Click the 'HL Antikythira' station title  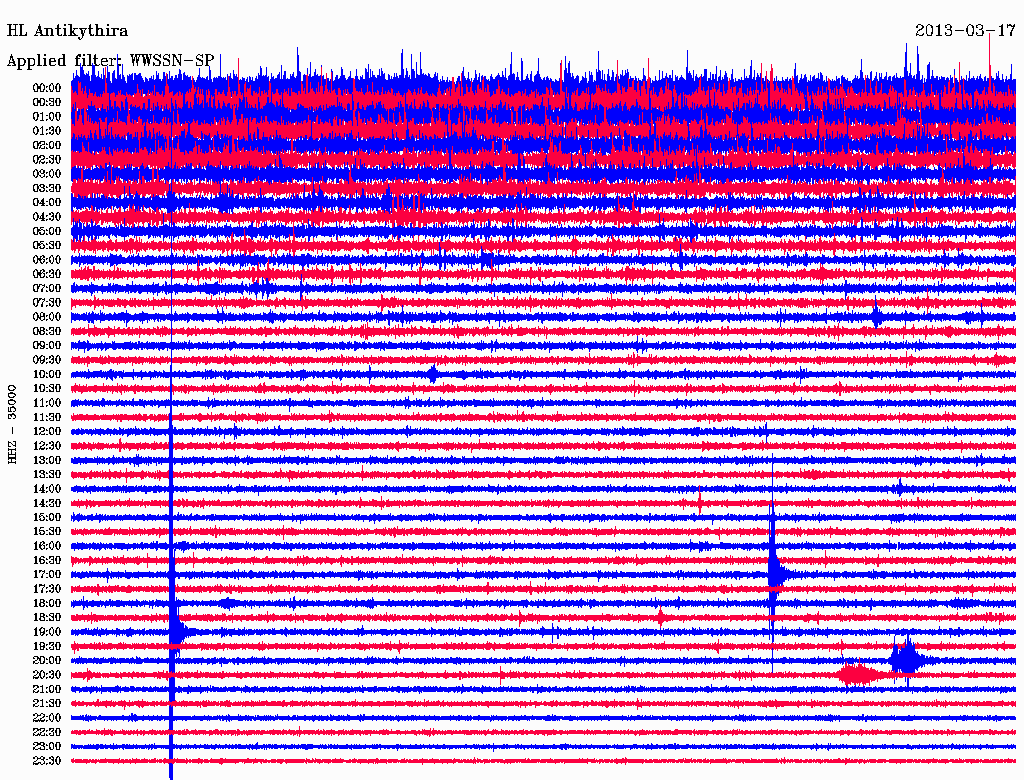(67, 31)
